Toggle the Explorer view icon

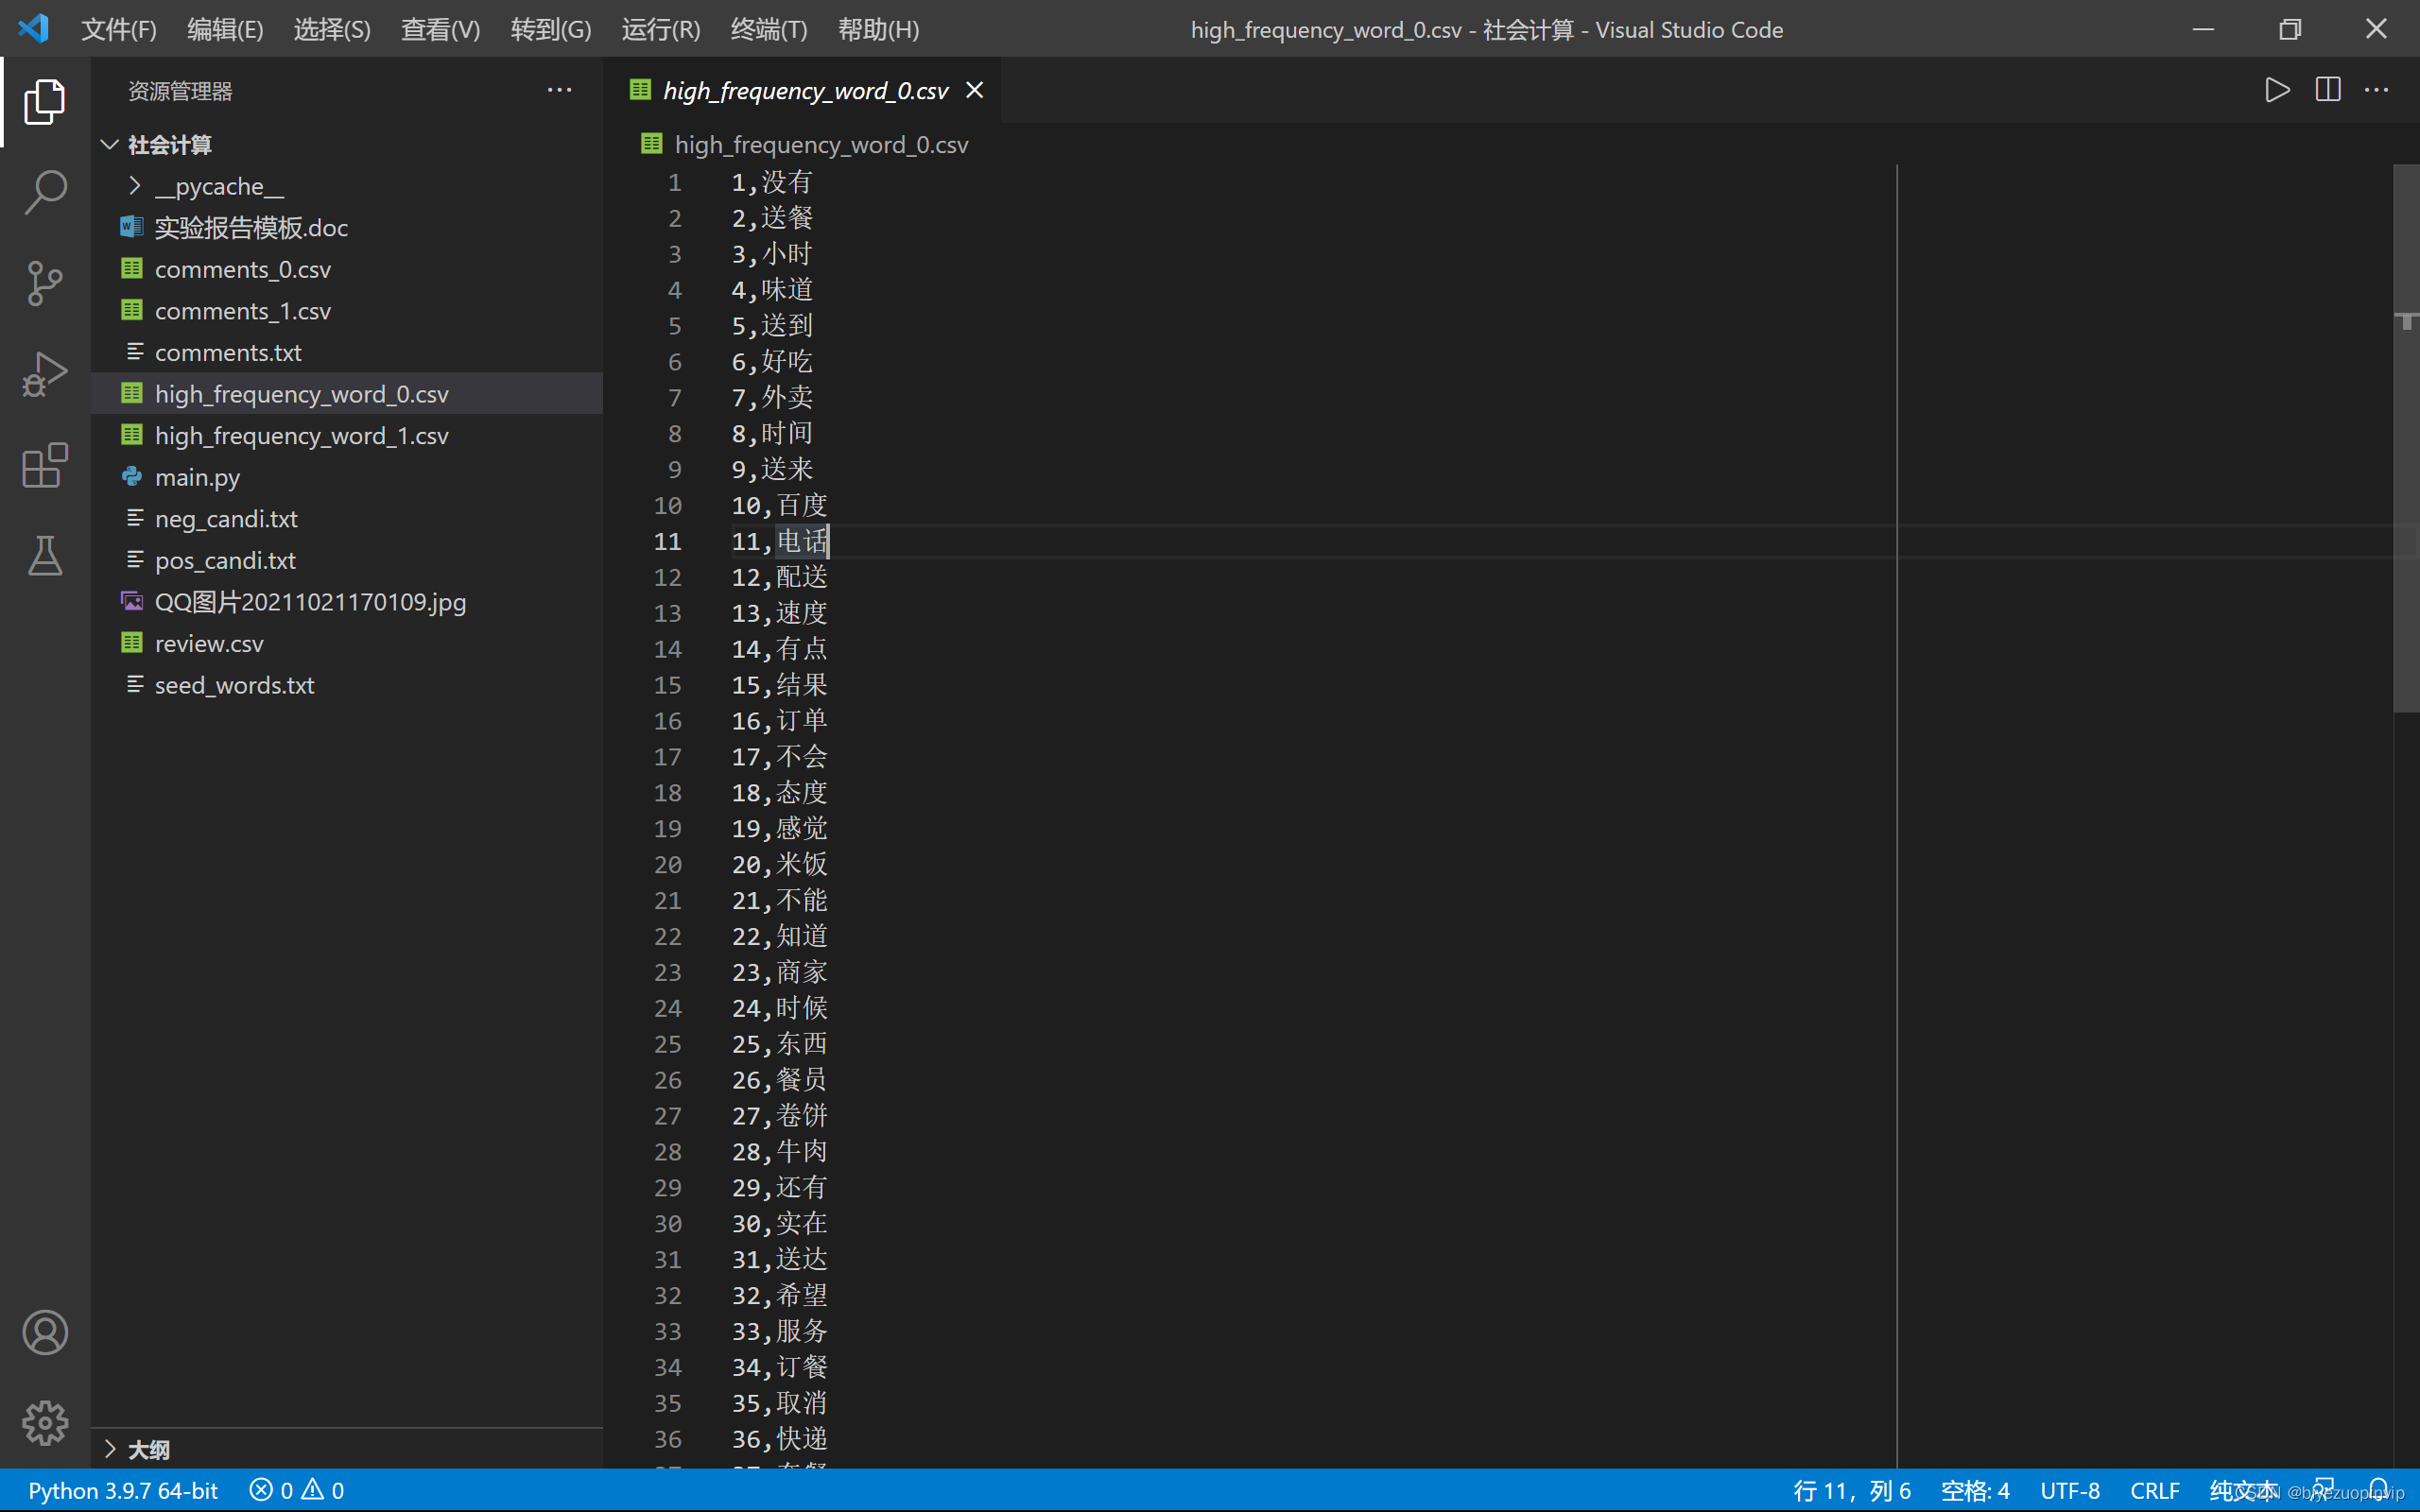click(x=45, y=101)
